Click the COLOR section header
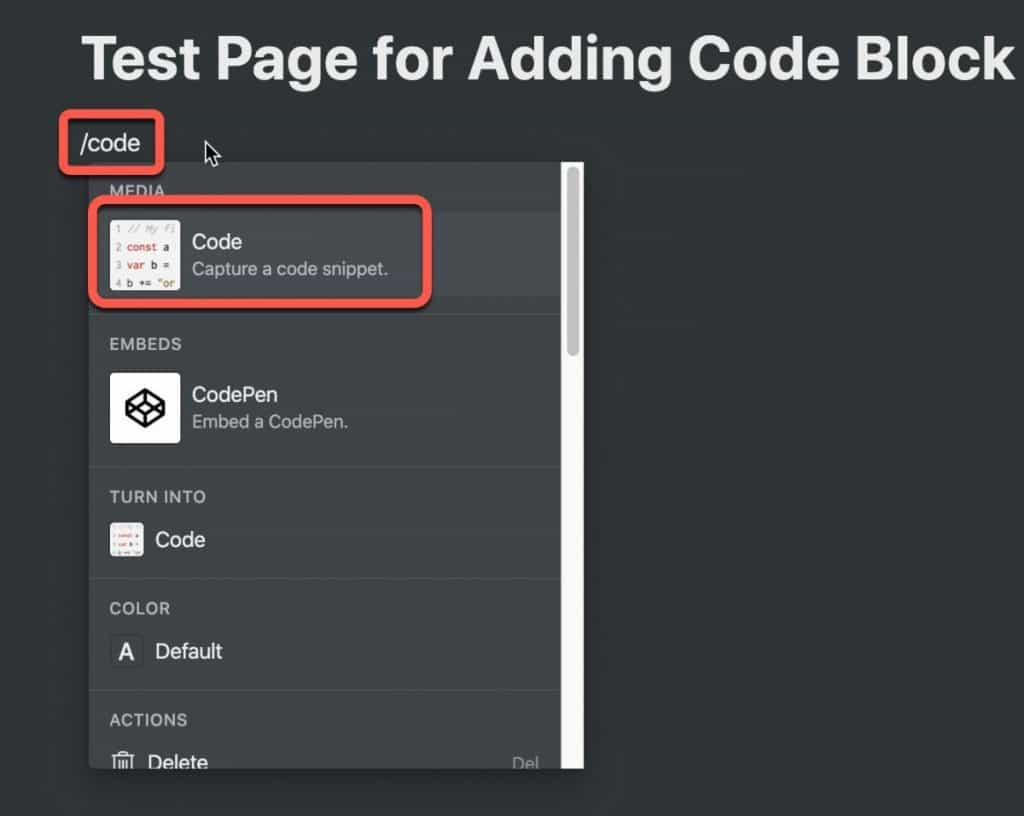Screen dimensions: 1024x816 140,608
